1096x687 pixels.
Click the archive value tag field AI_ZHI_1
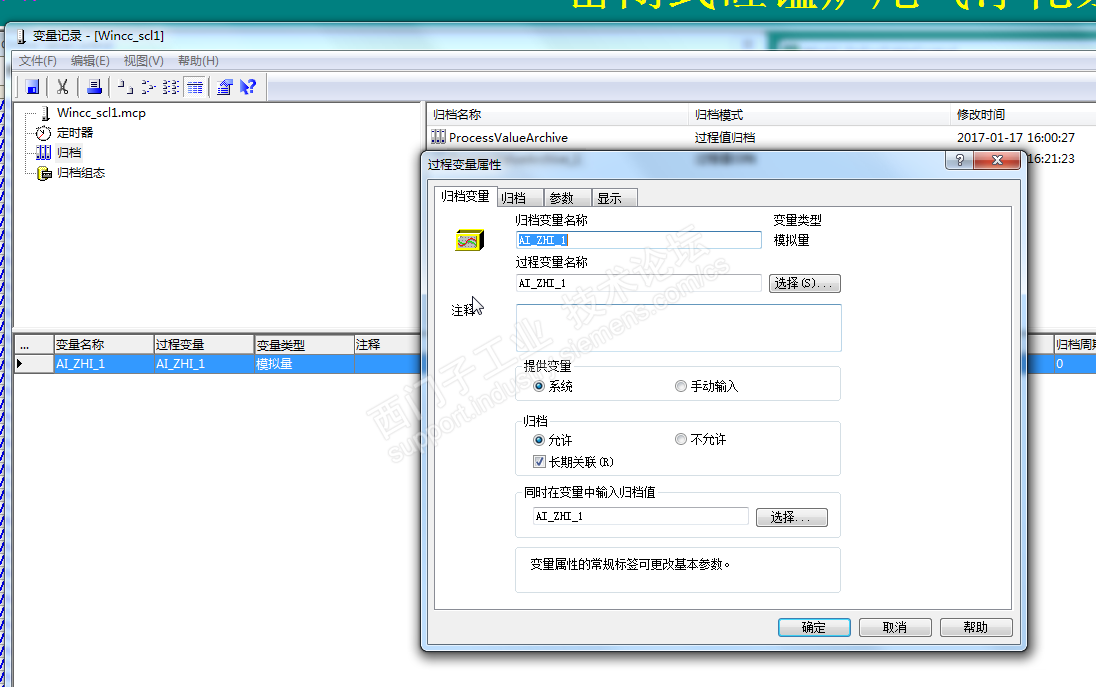pyautogui.click(x=640, y=516)
